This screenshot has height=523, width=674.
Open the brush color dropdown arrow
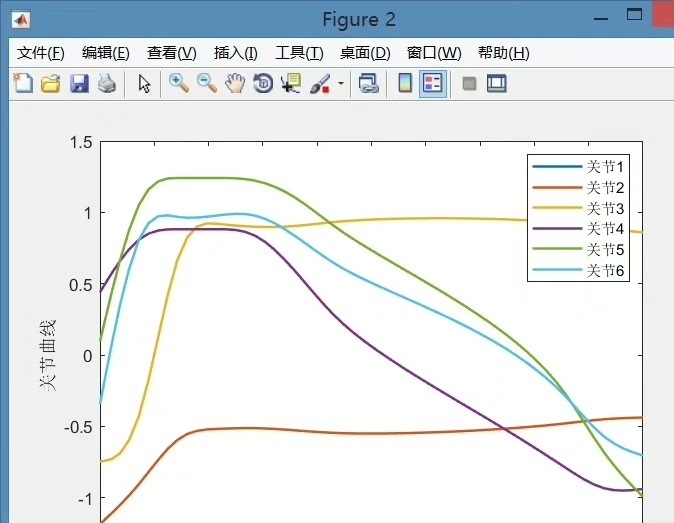[341, 83]
